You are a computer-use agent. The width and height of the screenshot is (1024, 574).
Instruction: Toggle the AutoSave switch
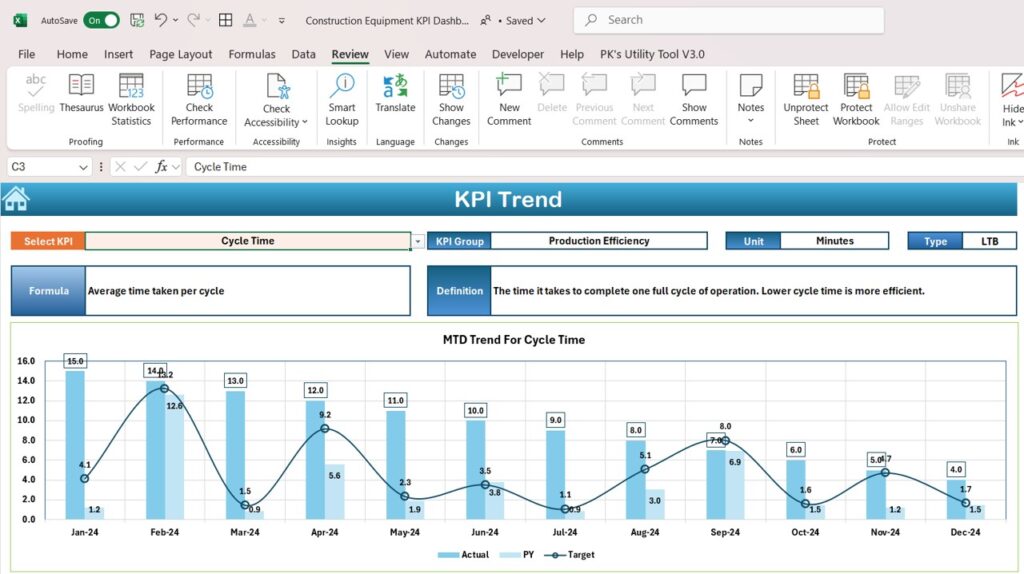click(101, 20)
